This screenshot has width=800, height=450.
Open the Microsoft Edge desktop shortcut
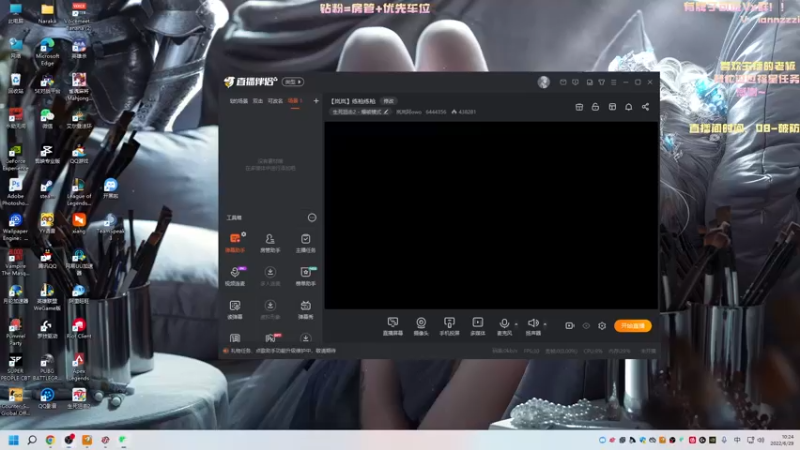click(x=47, y=52)
